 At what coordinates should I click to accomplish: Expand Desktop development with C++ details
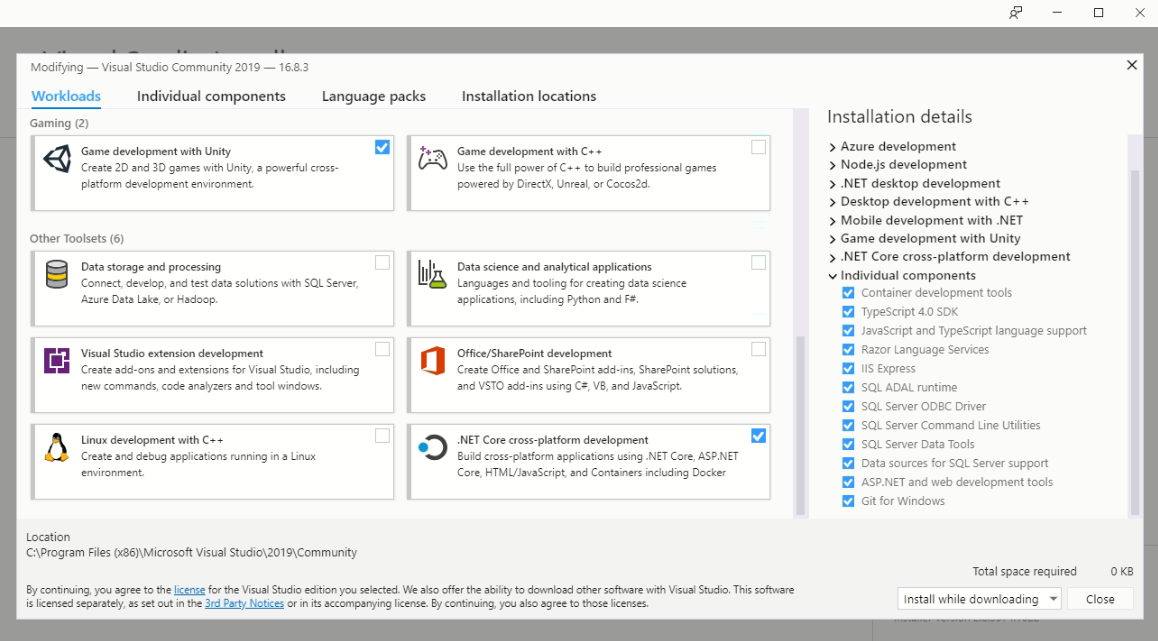click(x=832, y=202)
